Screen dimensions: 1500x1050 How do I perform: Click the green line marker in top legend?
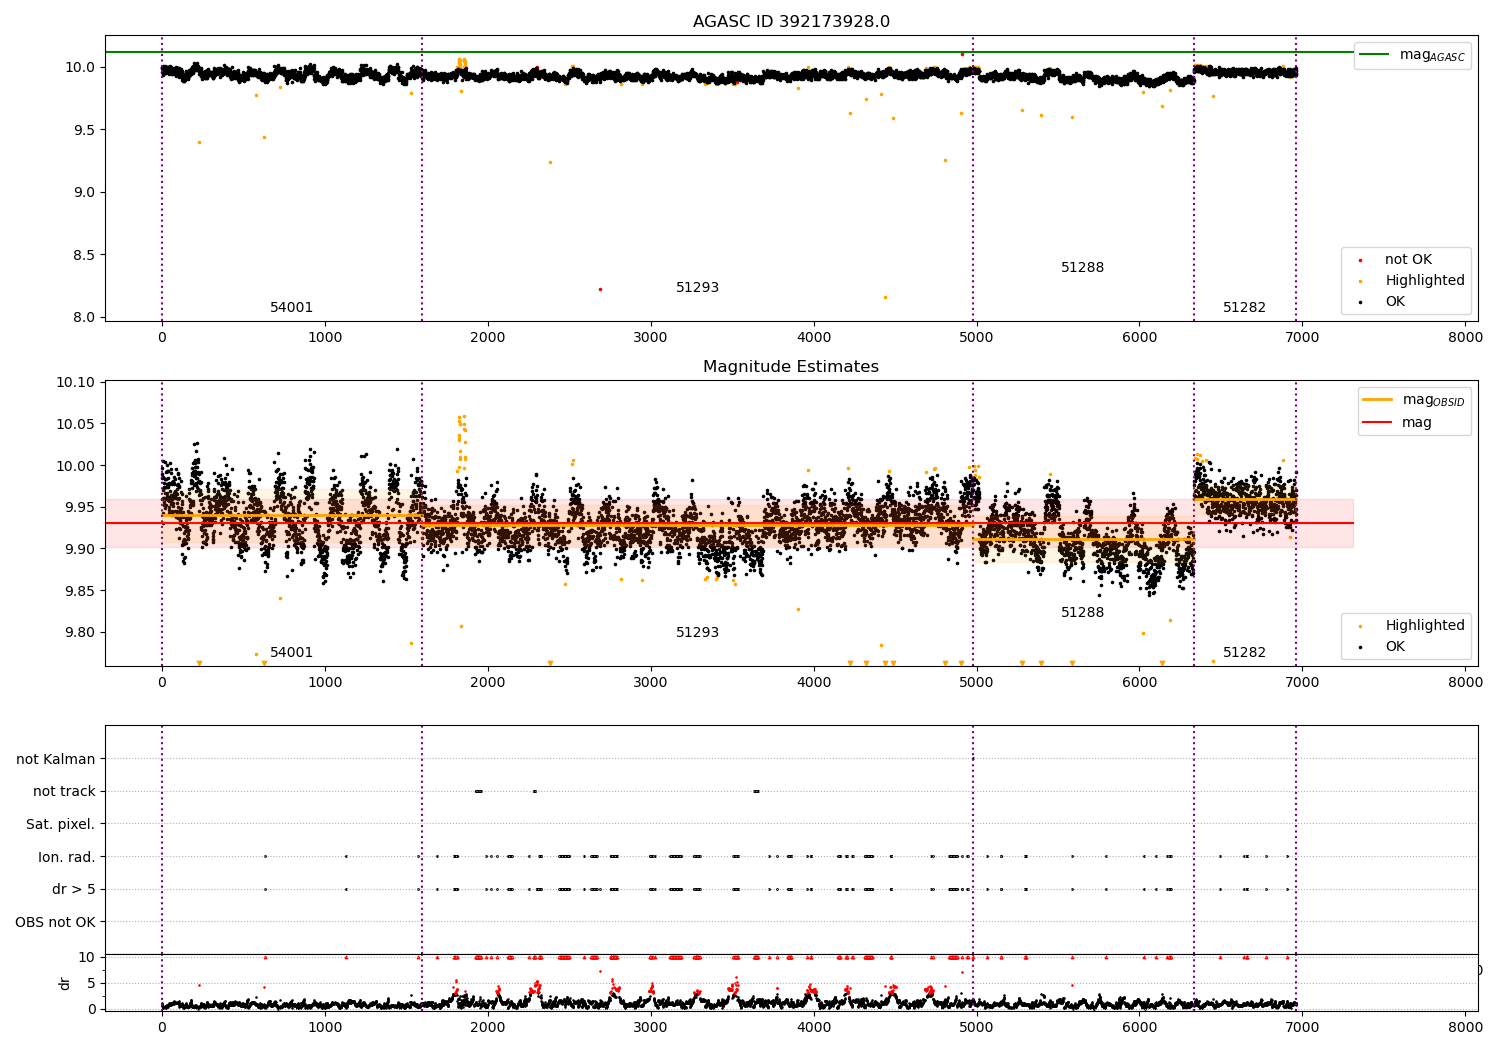coord(1376,55)
